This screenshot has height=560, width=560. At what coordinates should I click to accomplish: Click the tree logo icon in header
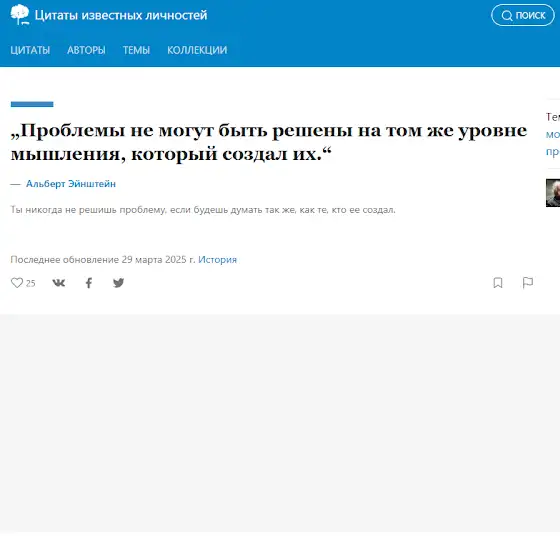[x=20, y=15]
